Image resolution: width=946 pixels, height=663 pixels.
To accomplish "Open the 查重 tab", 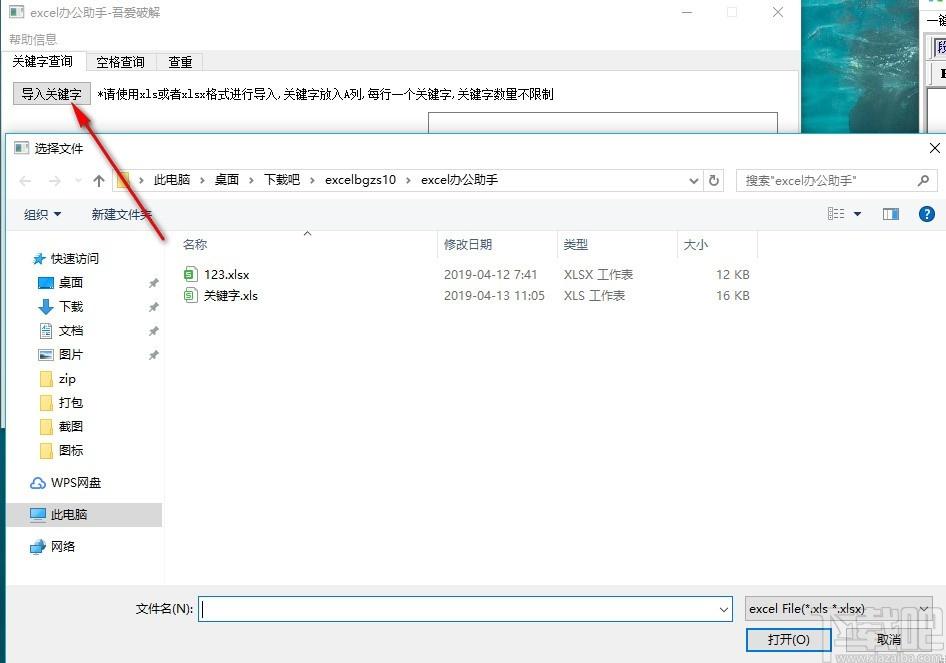I will coord(180,62).
